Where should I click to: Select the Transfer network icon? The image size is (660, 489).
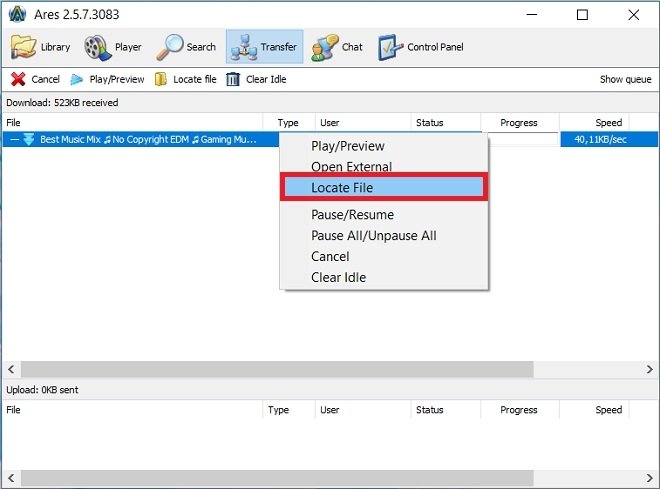[244, 47]
